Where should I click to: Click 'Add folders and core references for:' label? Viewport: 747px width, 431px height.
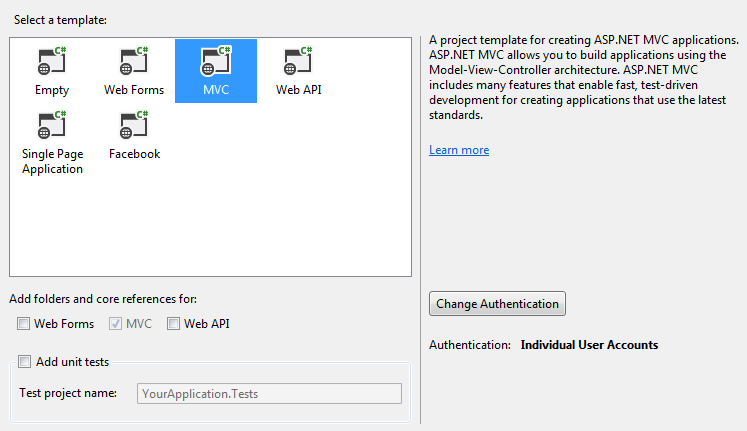(x=103, y=299)
